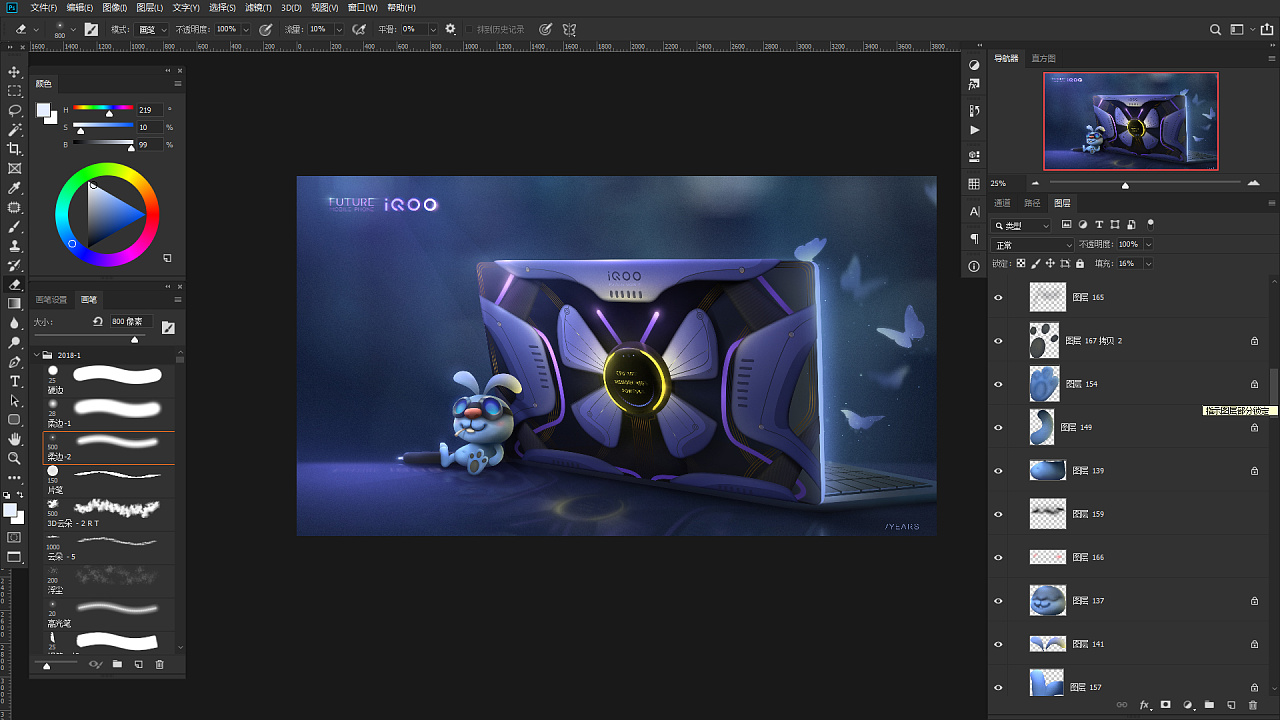Filter layers by text type icon

pyautogui.click(x=1099, y=225)
